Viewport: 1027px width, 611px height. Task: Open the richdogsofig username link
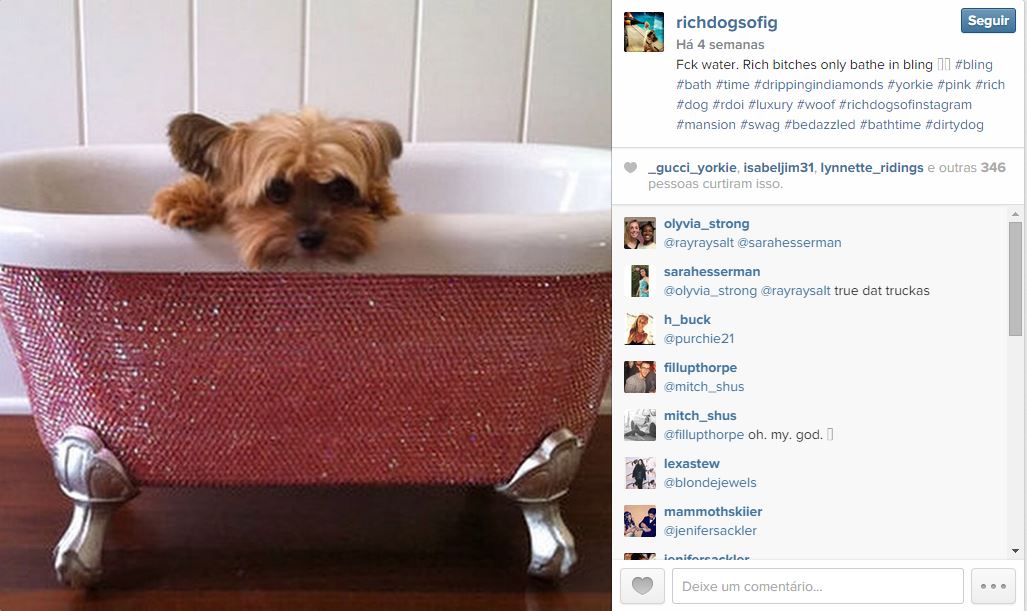pos(726,22)
